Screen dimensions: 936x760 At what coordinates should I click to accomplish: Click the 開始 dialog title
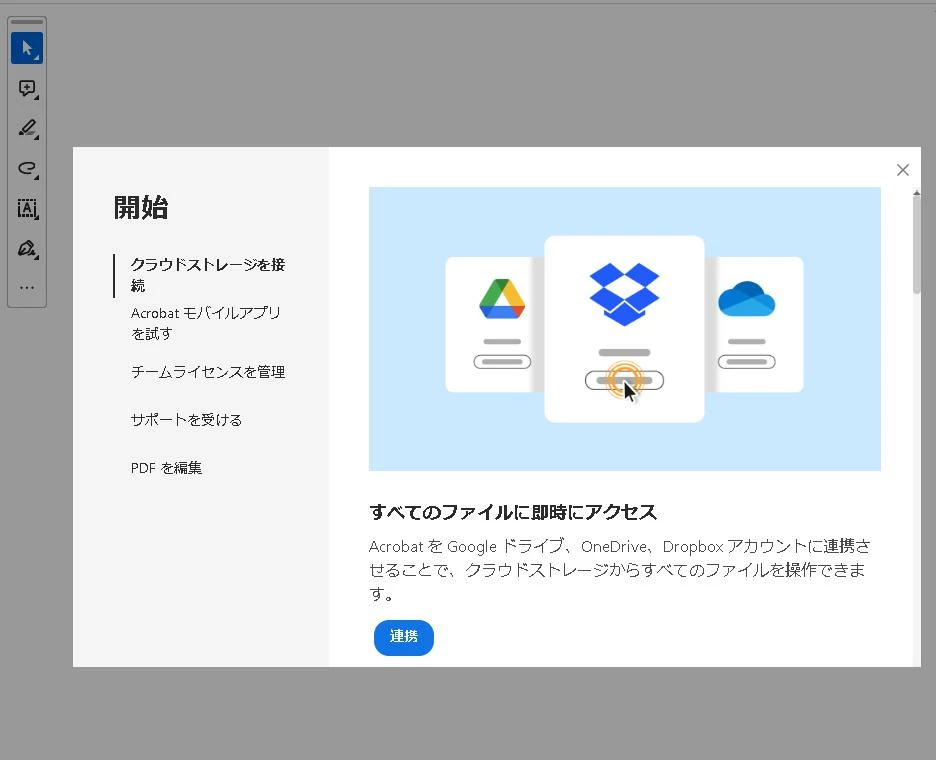tap(141, 207)
